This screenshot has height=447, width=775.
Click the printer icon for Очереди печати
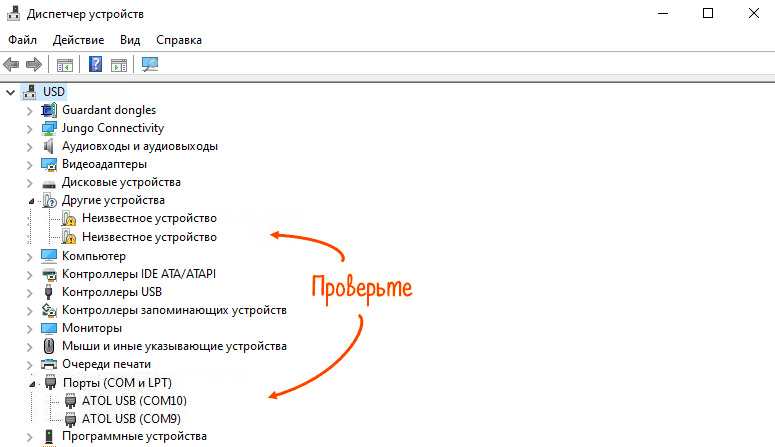tap(49, 364)
